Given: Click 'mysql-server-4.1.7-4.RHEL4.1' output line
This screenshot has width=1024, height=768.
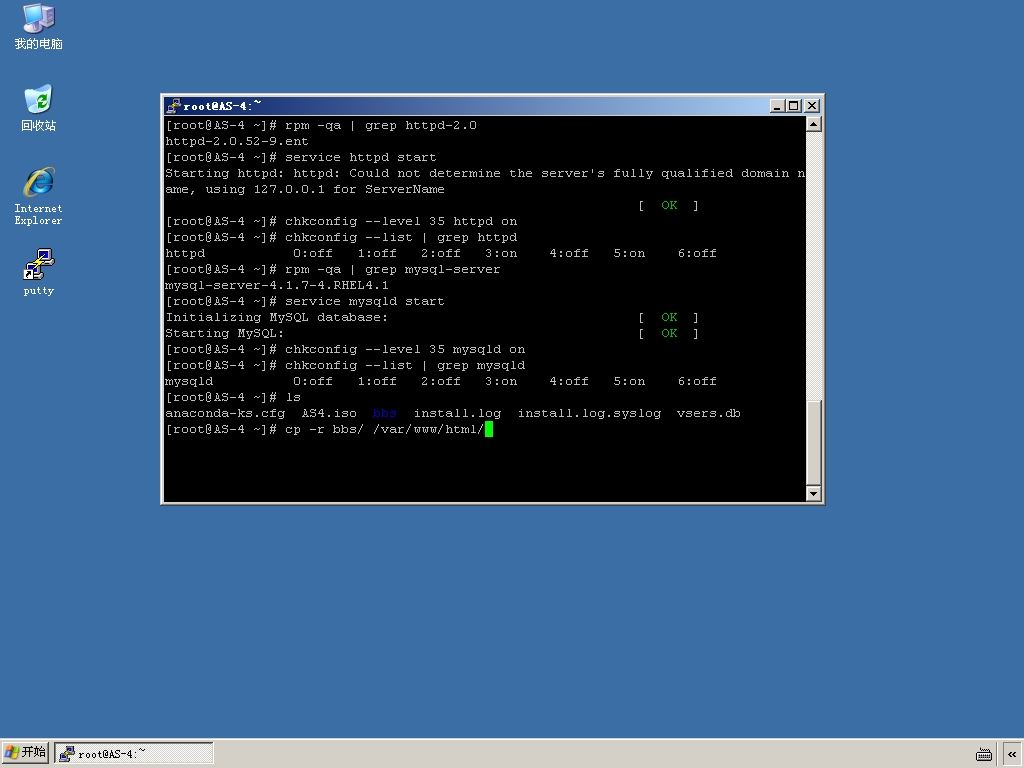Looking at the screenshot, I should click(277, 285).
